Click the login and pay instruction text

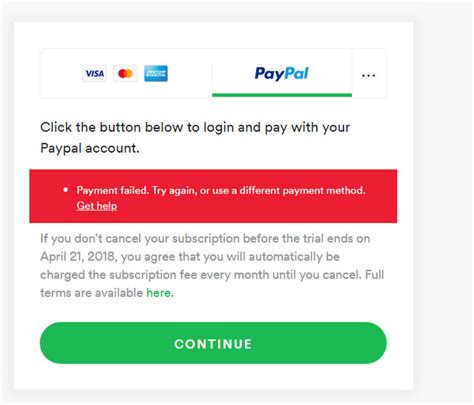[x=195, y=137]
